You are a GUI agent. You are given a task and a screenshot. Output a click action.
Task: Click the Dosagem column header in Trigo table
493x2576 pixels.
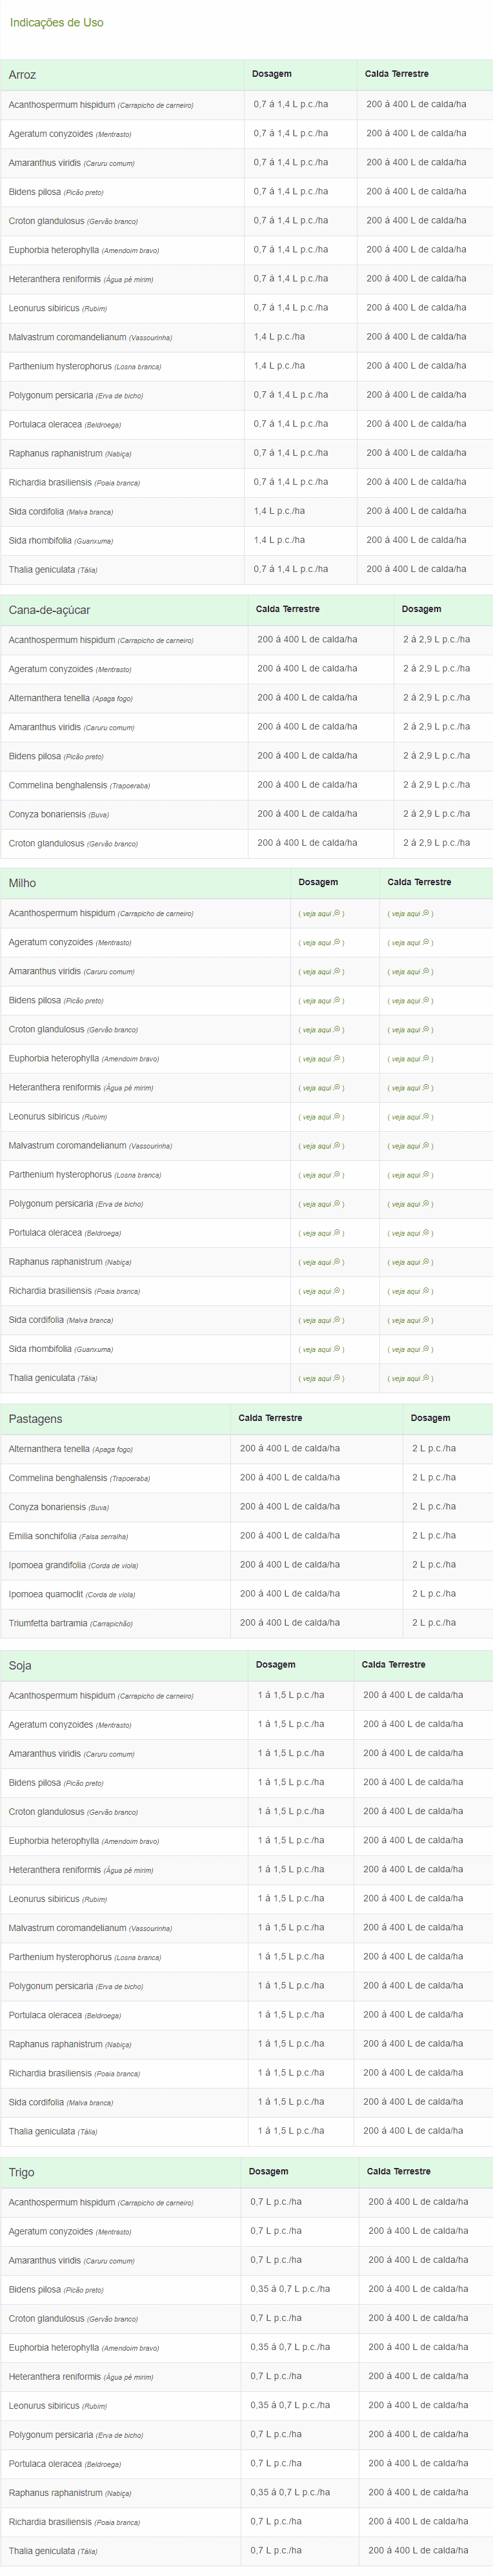(268, 2171)
